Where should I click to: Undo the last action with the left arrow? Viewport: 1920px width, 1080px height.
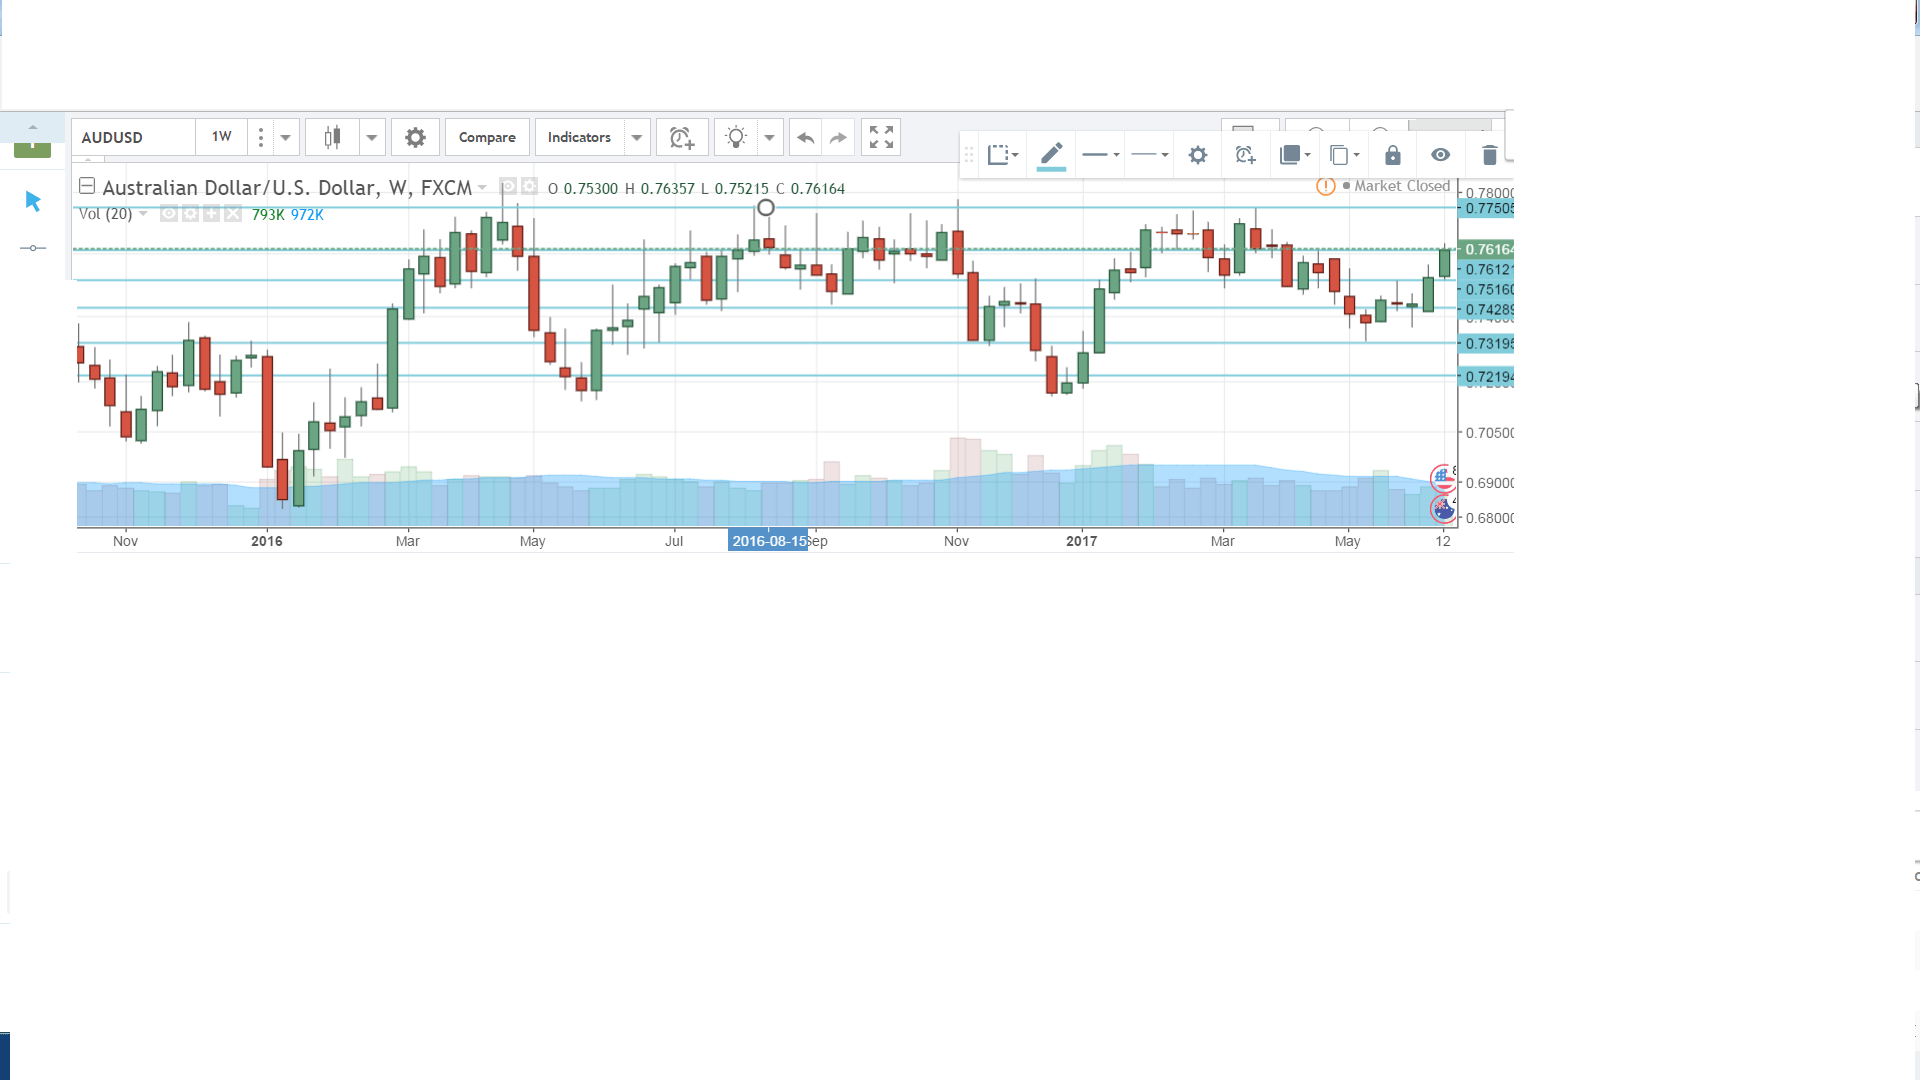coord(805,137)
